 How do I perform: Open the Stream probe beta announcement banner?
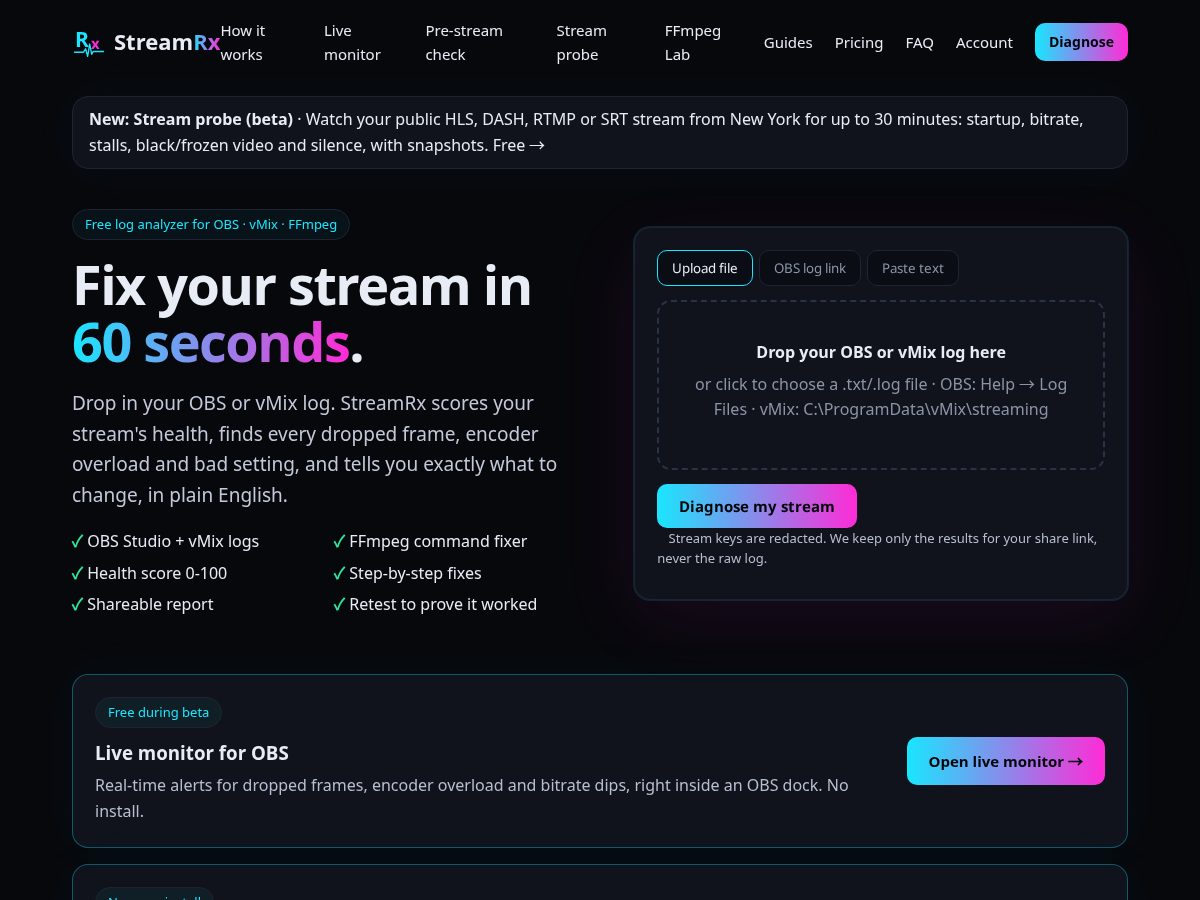click(600, 132)
